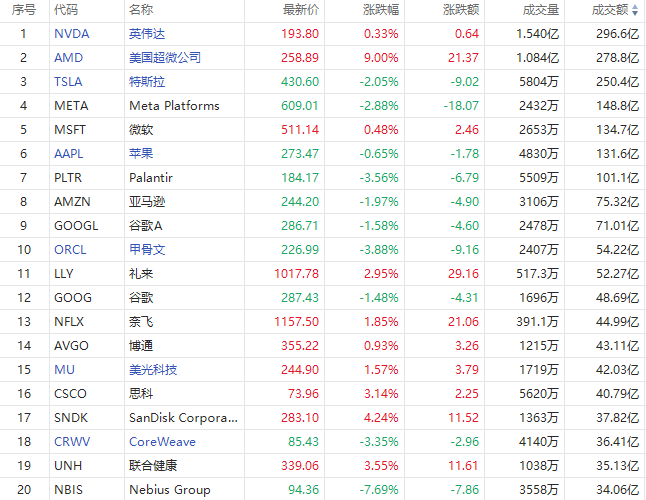646x500 pixels.
Task: Sort by the 成交额 header label
Action: pos(610,10)
